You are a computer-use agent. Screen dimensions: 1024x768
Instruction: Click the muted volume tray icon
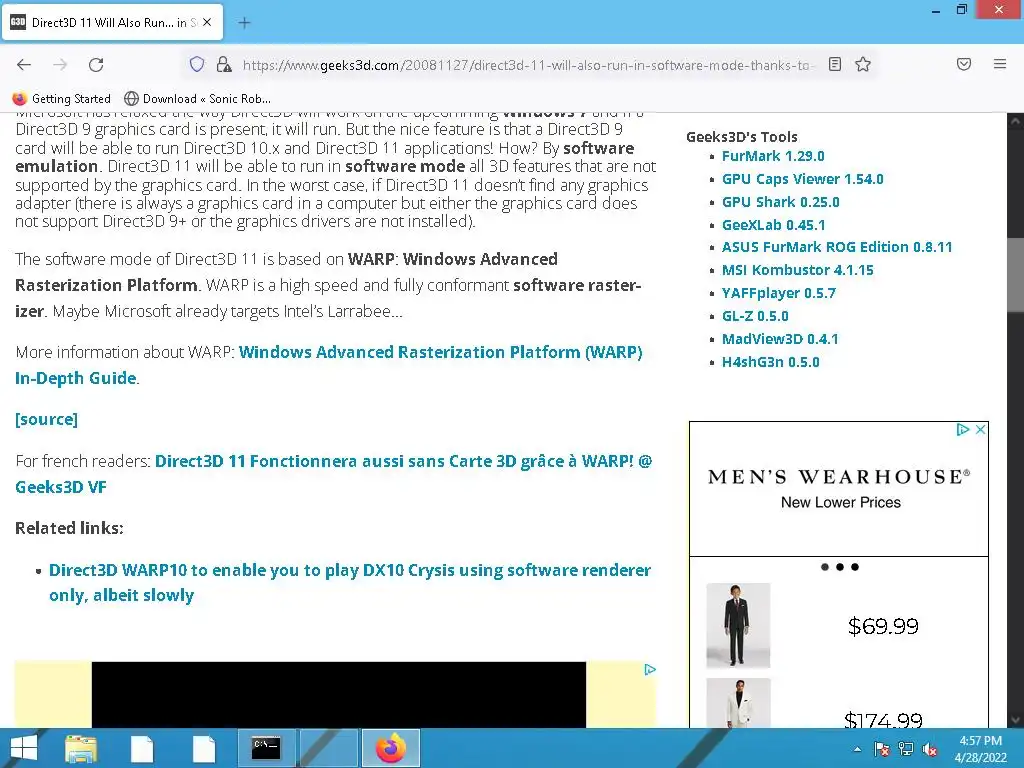point(930,749)
